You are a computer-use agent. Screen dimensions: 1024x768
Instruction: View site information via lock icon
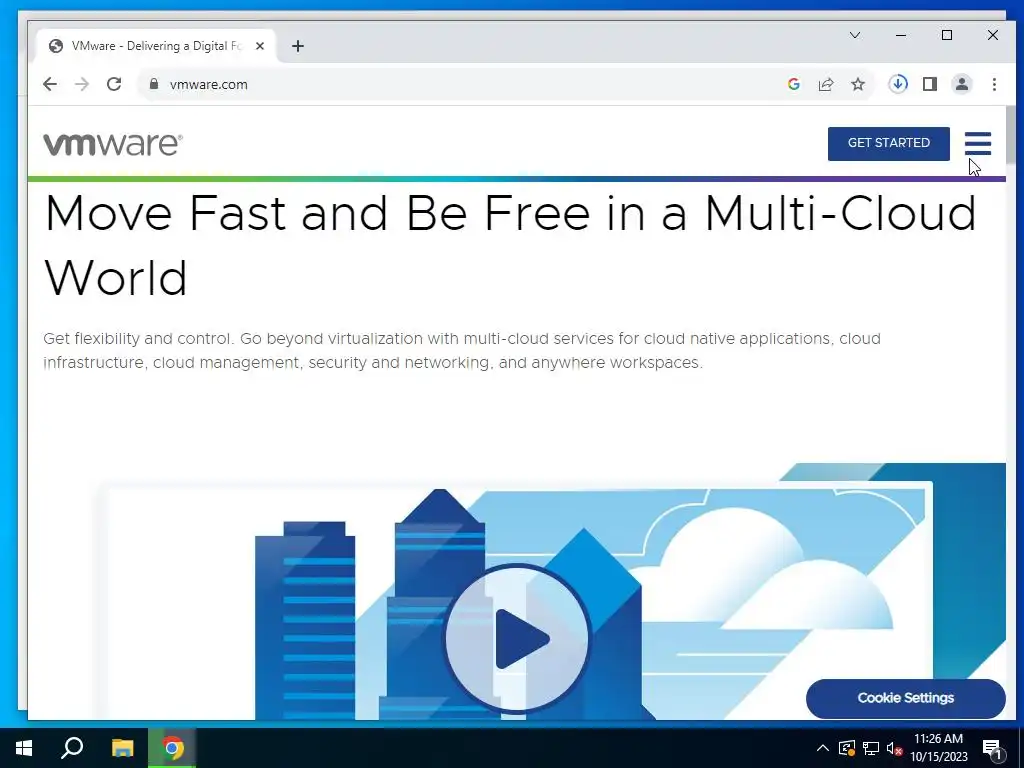154,84
